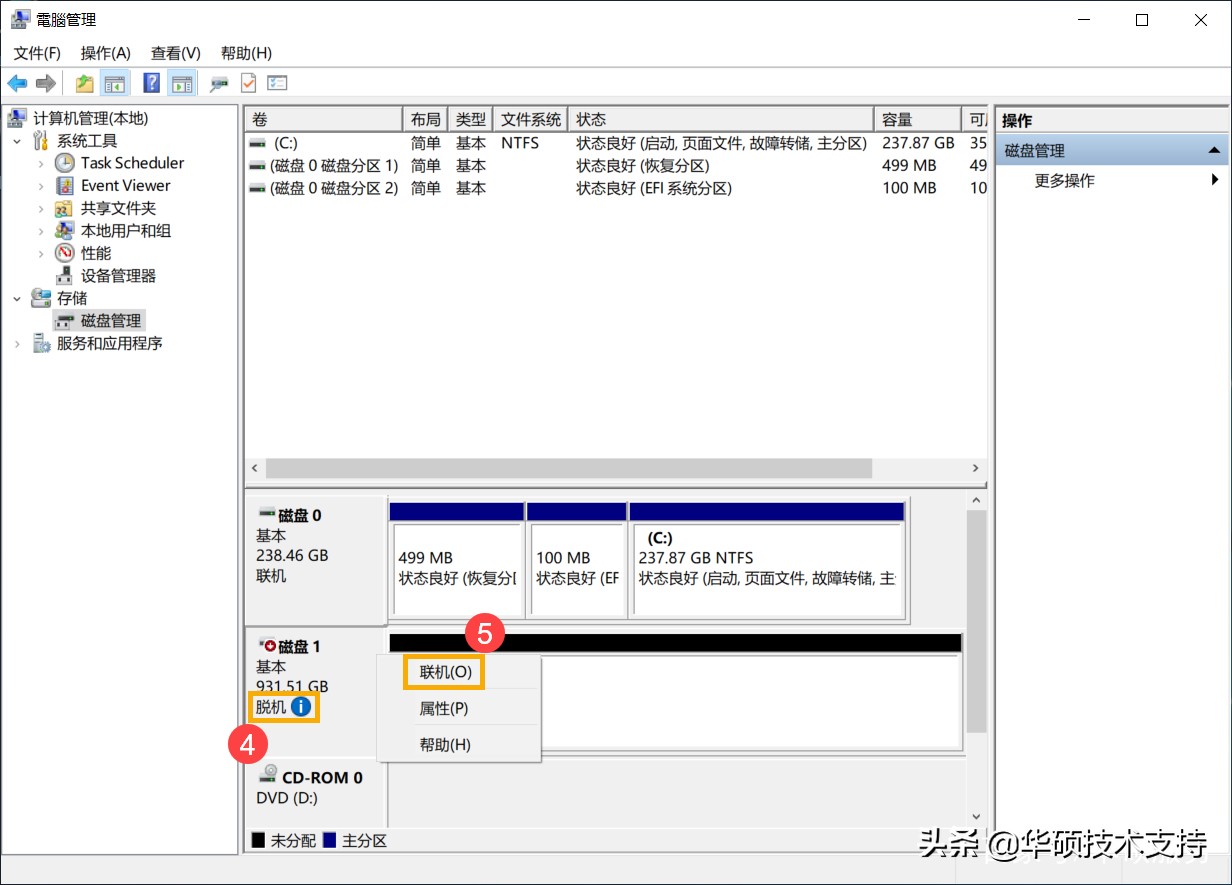The image size is (1232, 885).
Task: Collapse the 系统工具 tree node
Action: (x=18, y=140)
